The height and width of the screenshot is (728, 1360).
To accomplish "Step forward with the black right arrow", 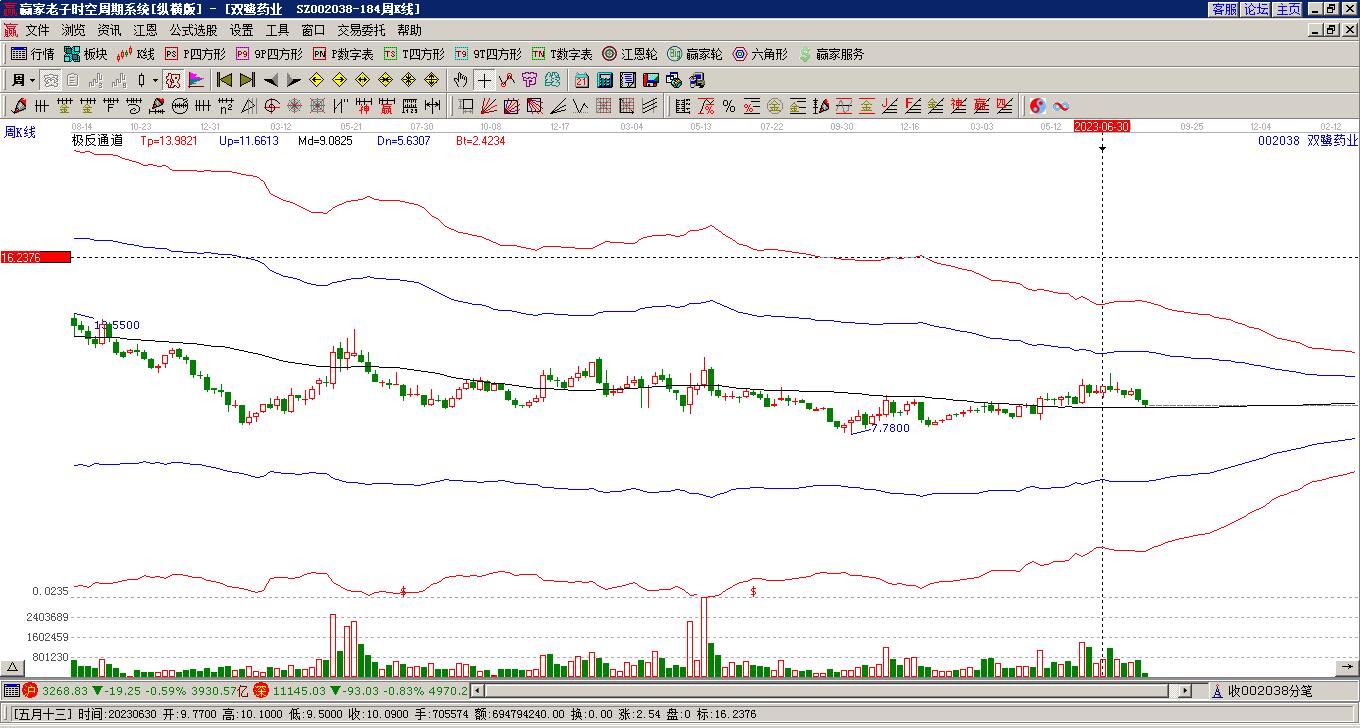I will point(294,80).
